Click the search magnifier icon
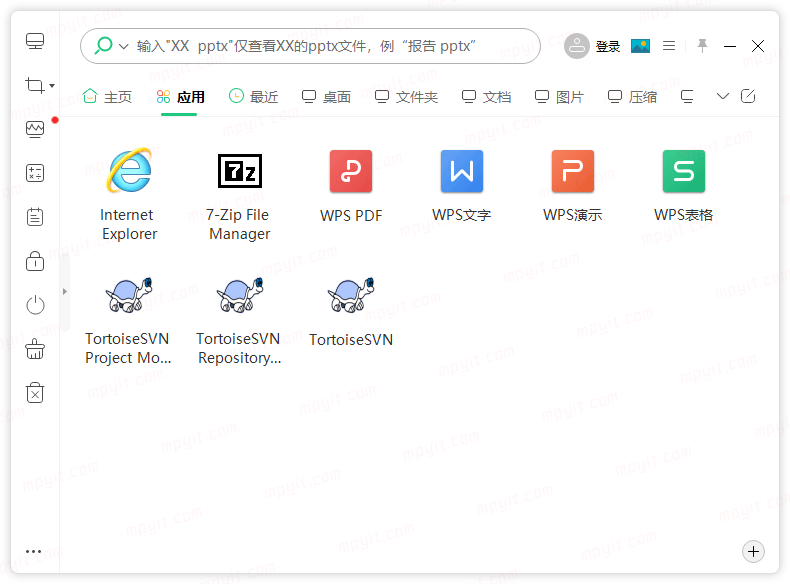The width and height of the screenshot is (790, 584). point(103,45)
